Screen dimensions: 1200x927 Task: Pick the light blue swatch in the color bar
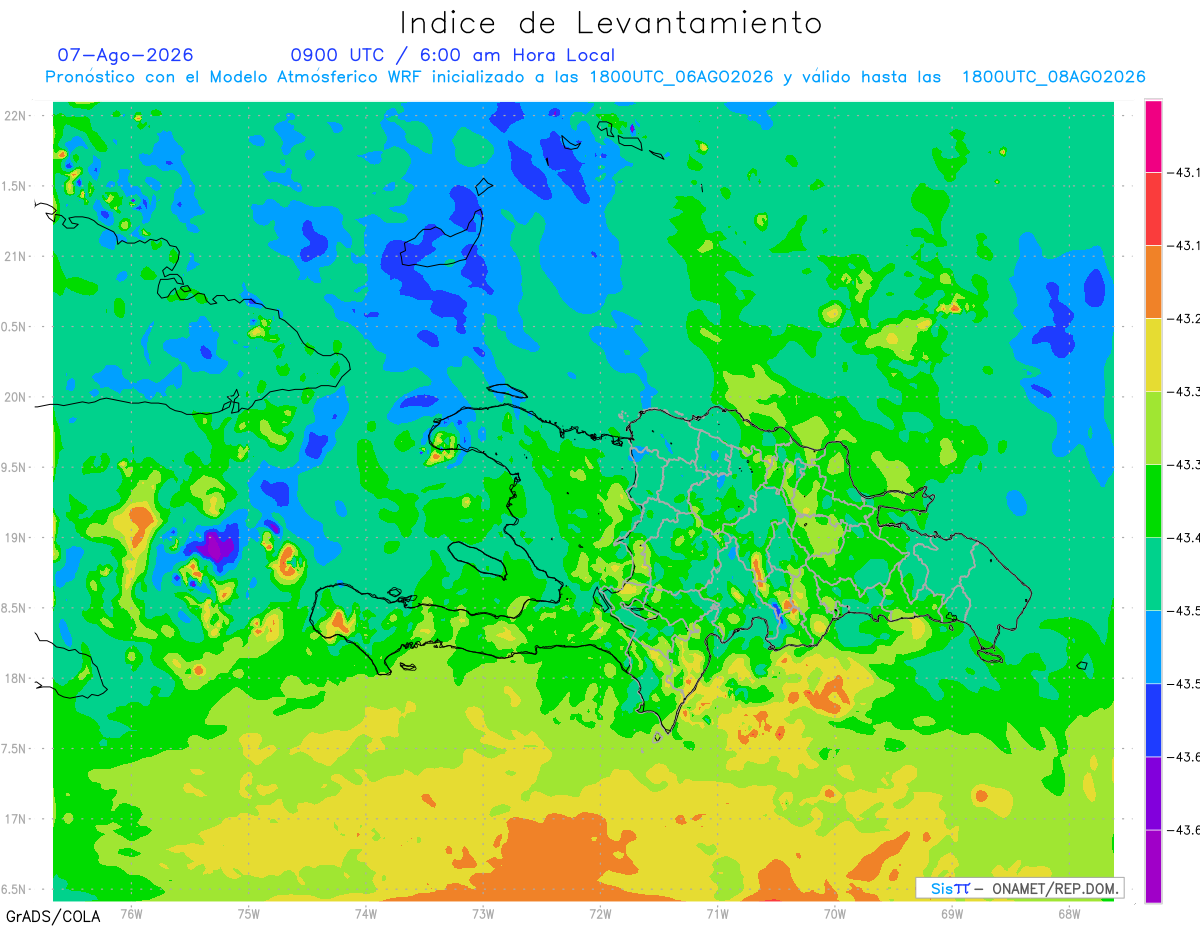click(x=1153, y=647)
